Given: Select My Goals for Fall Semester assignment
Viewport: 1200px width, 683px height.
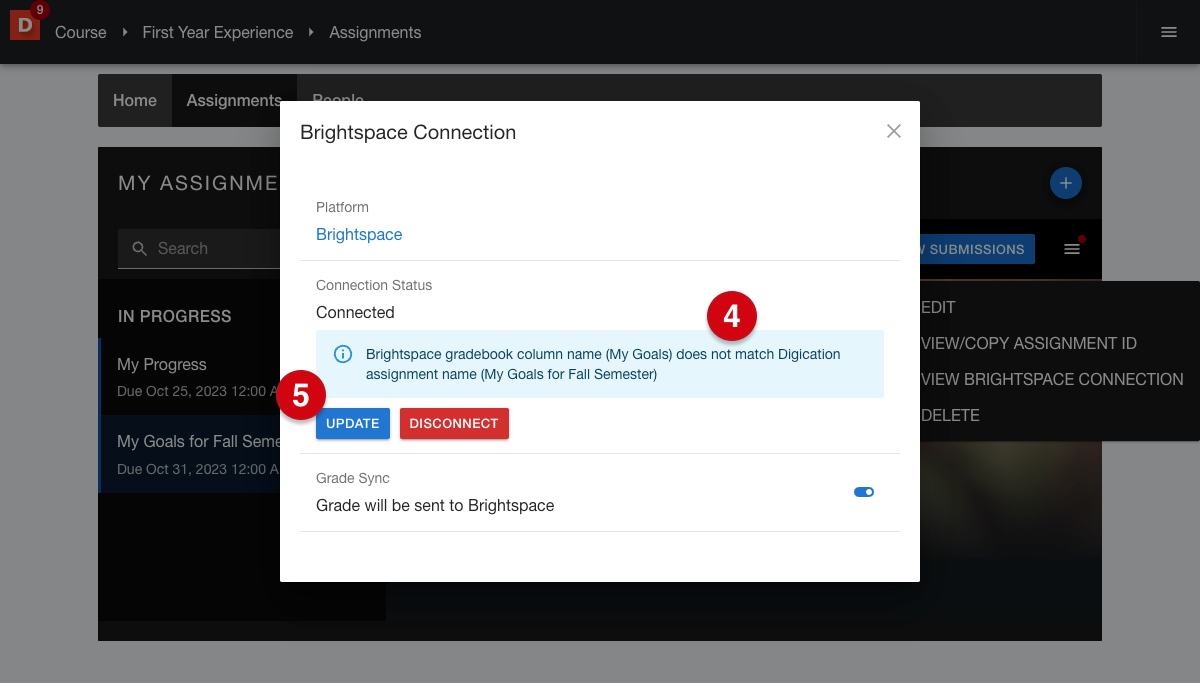Looking at the screenshot, I should point(190,453).
